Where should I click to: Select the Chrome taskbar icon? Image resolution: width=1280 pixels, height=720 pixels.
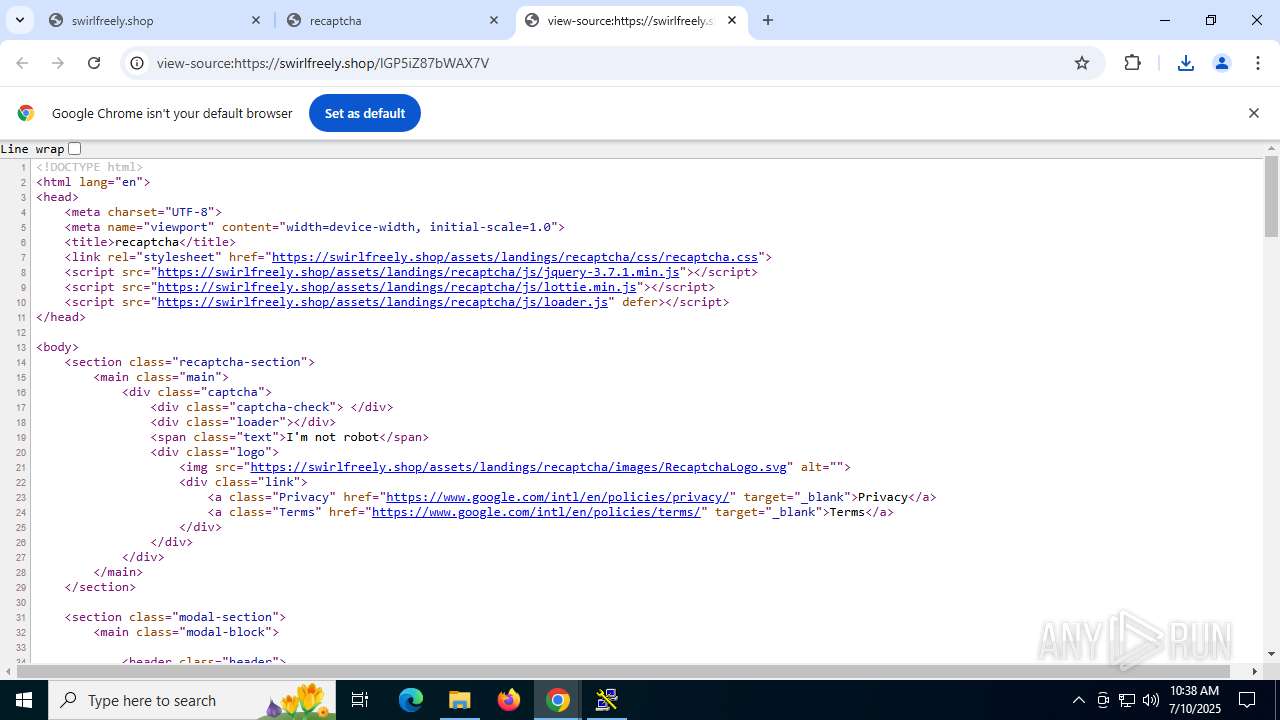[x=558, y=700]
